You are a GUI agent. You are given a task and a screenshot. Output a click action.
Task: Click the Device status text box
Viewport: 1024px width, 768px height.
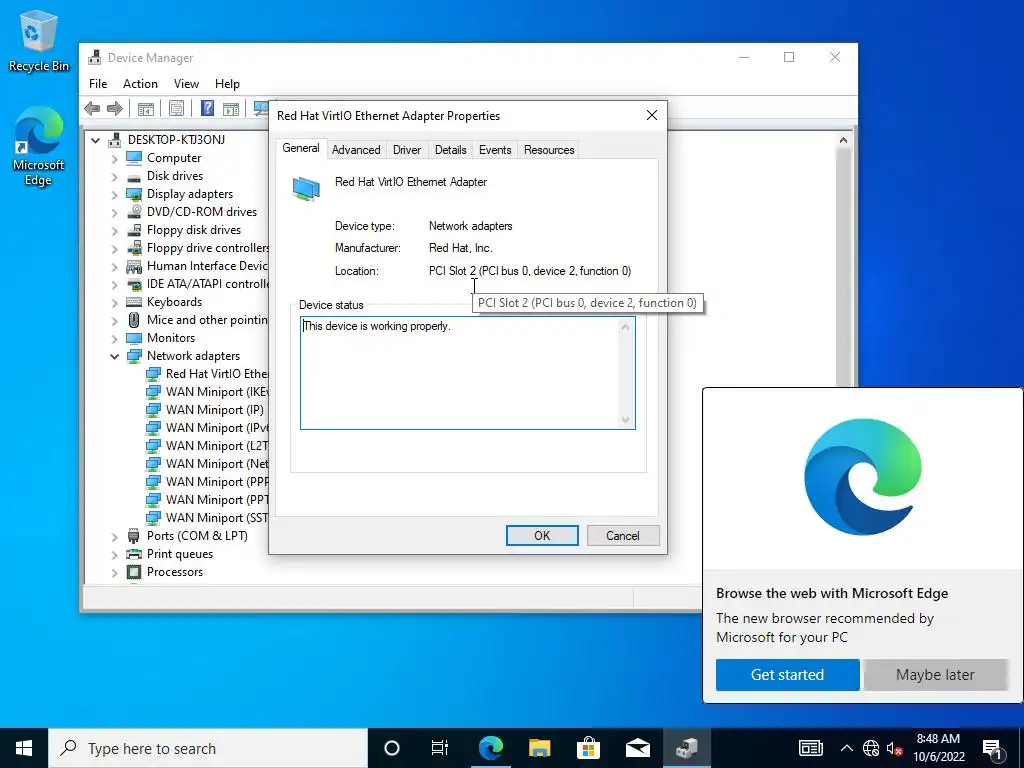coord(468,373)
